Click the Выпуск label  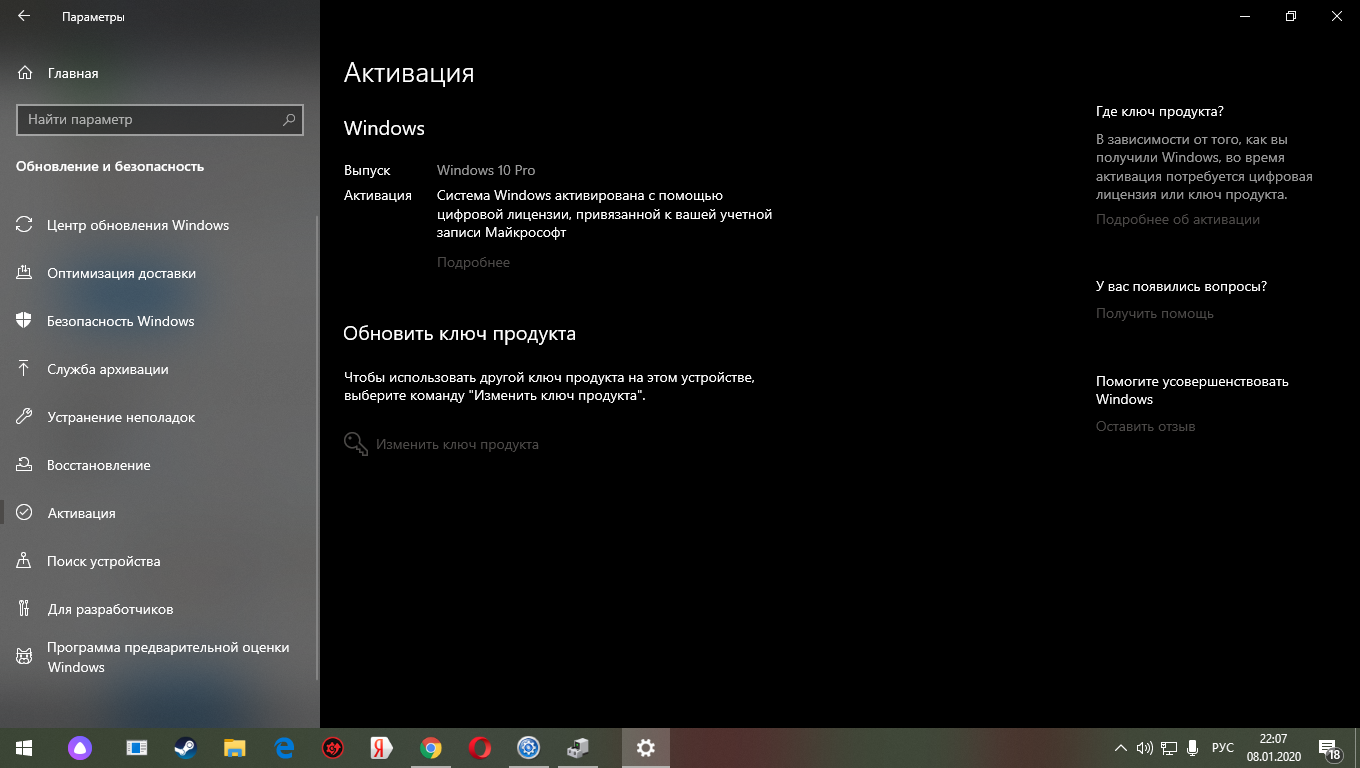[367, 170]
